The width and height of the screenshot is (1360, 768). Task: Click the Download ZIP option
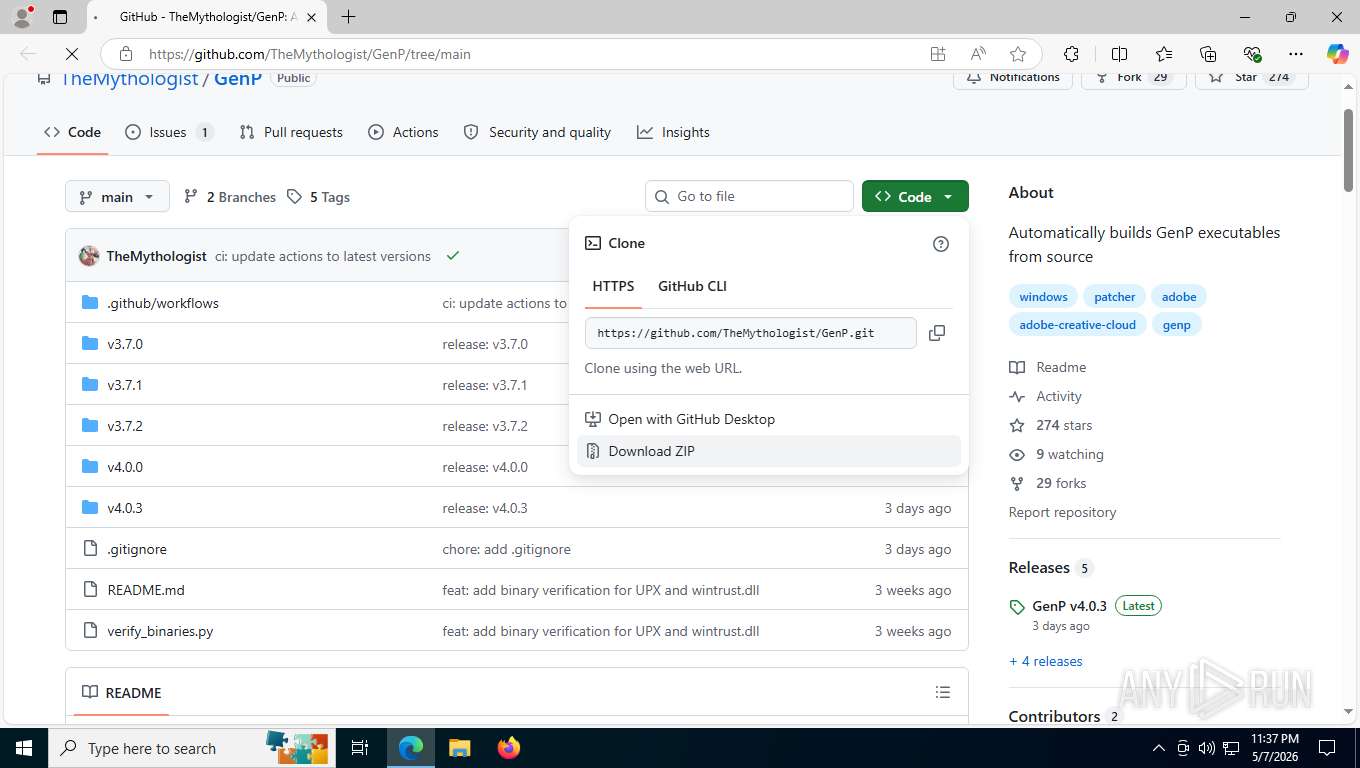tap(769, 451)
